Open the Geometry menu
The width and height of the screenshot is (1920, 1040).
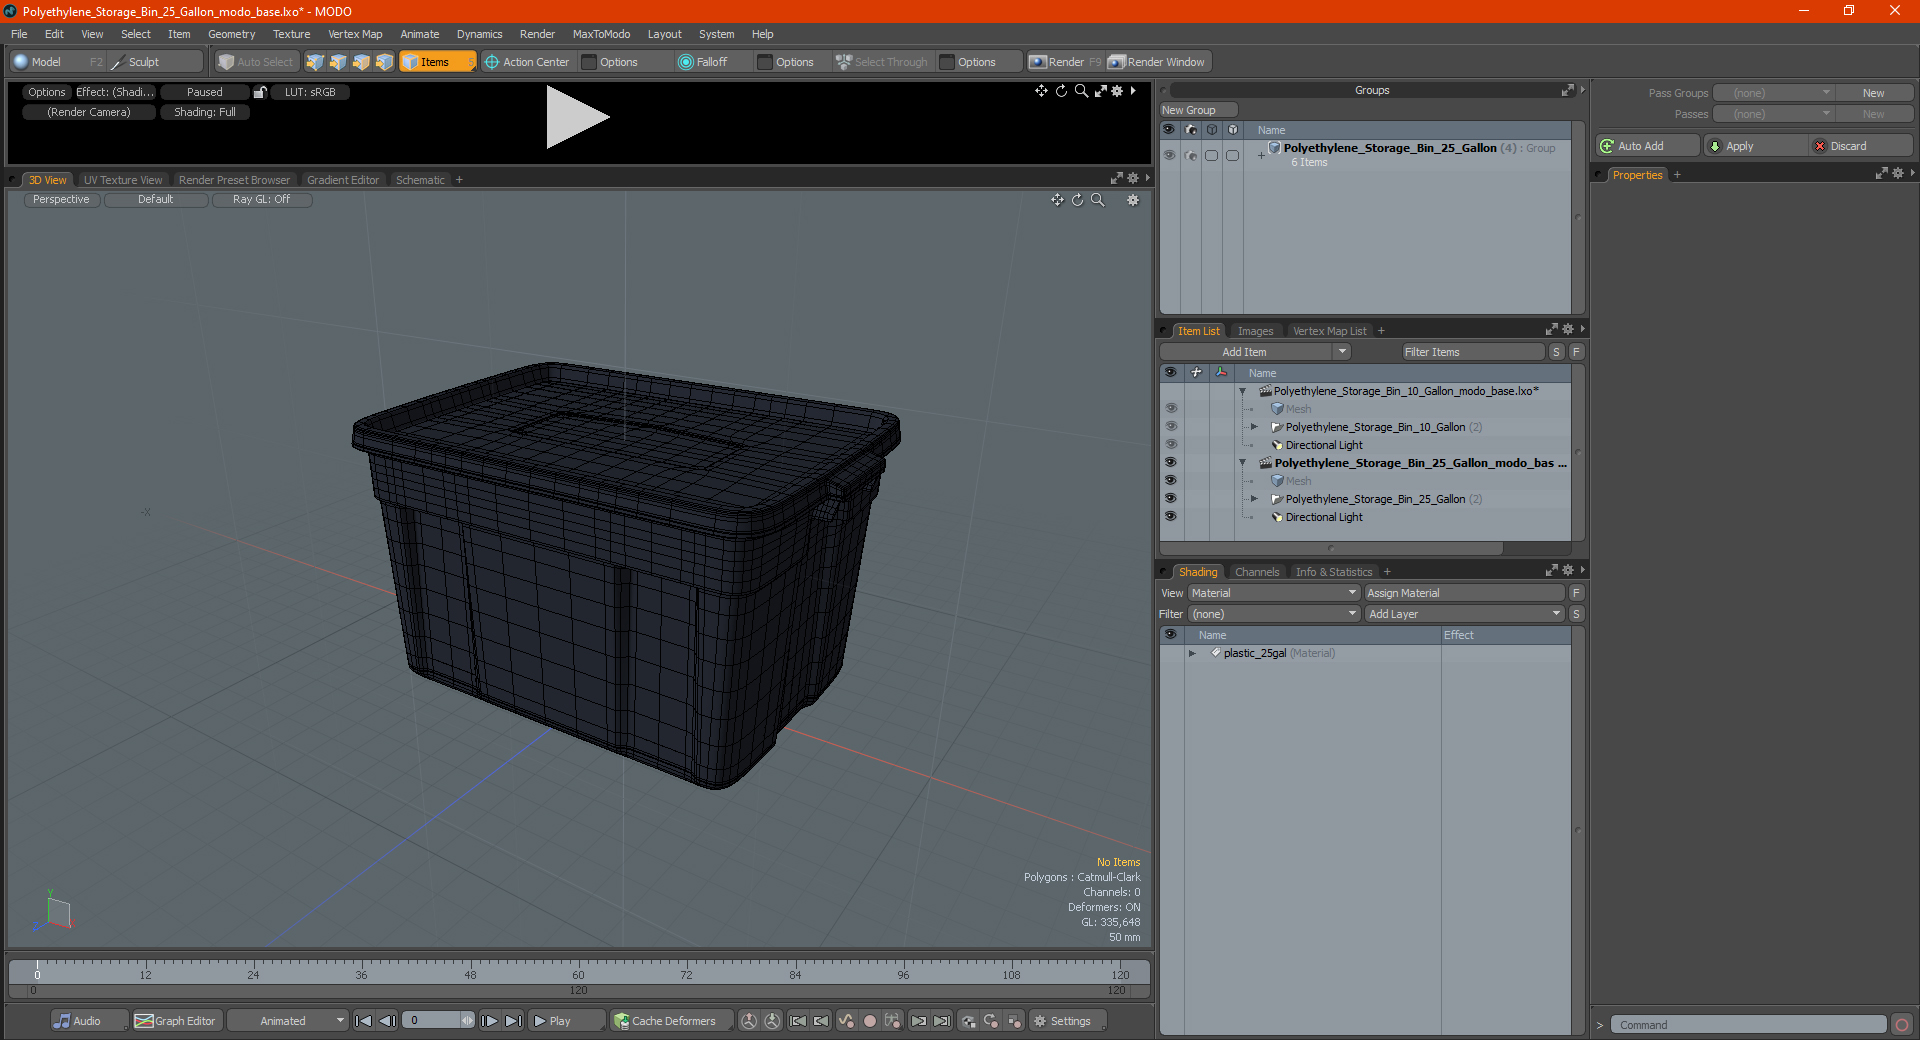(x=231, y=34)
